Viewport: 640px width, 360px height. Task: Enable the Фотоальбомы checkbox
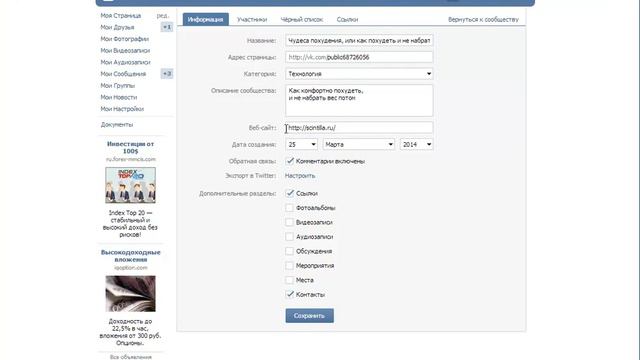pyautogui.click(x=289, y=208)
